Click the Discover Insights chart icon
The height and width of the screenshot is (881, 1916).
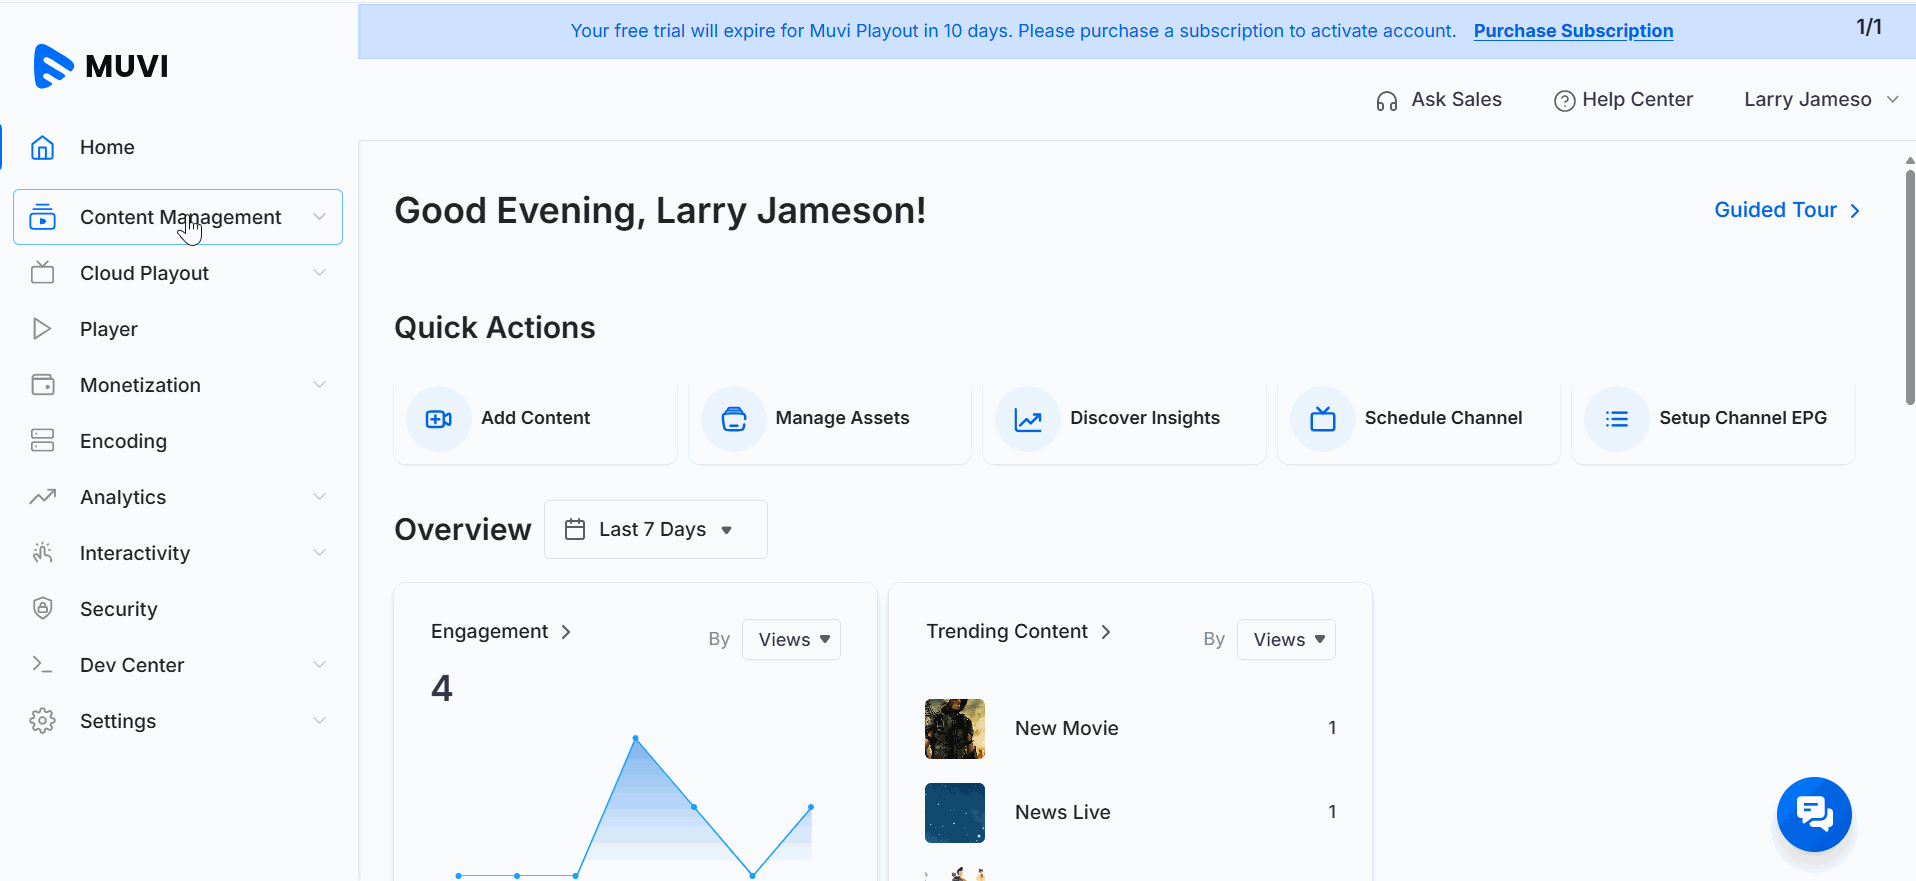pos(1028,419)
